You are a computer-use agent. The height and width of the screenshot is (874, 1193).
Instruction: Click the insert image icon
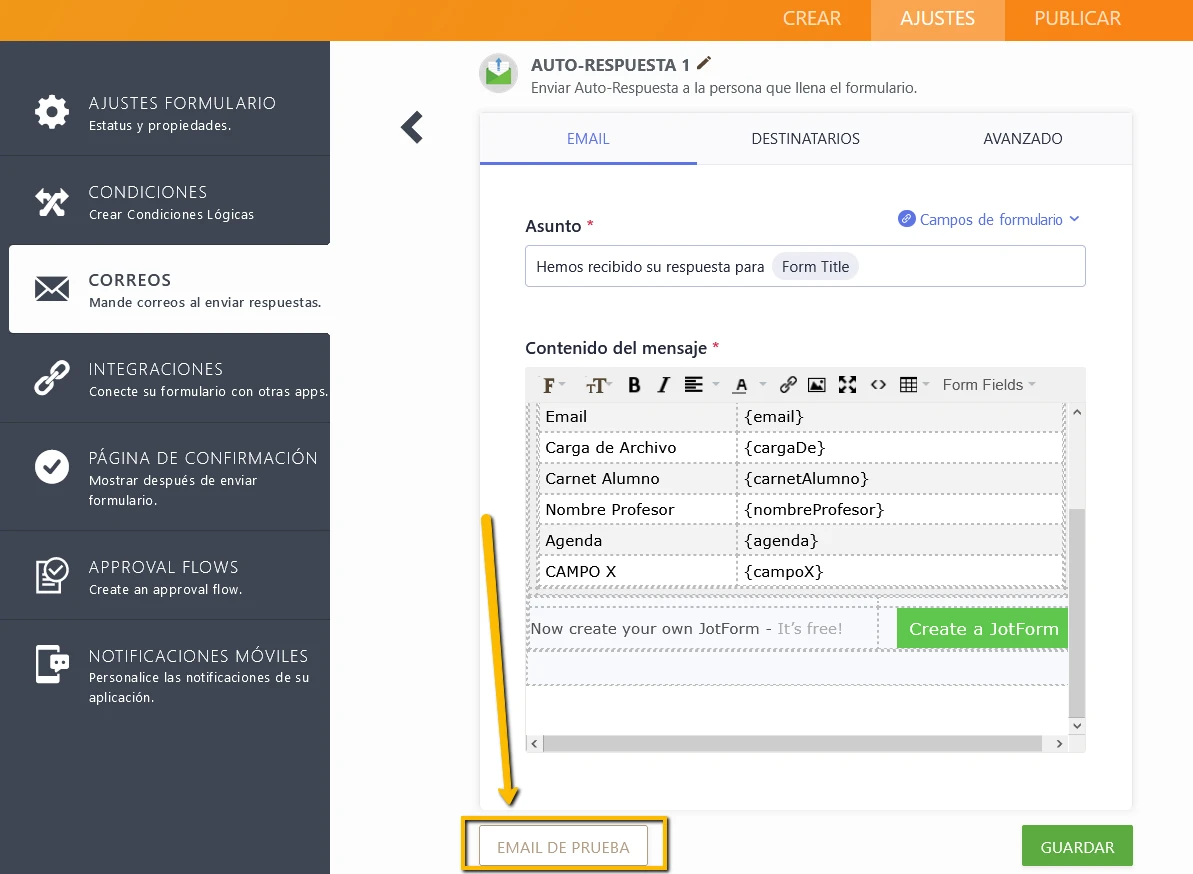(817, 385)
